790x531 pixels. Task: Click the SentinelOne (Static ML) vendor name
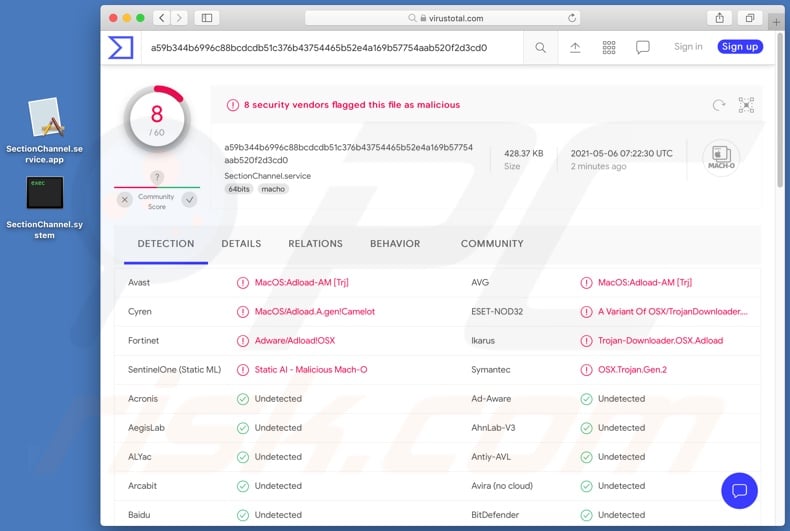pyautogui.click(x=174, y=370)
